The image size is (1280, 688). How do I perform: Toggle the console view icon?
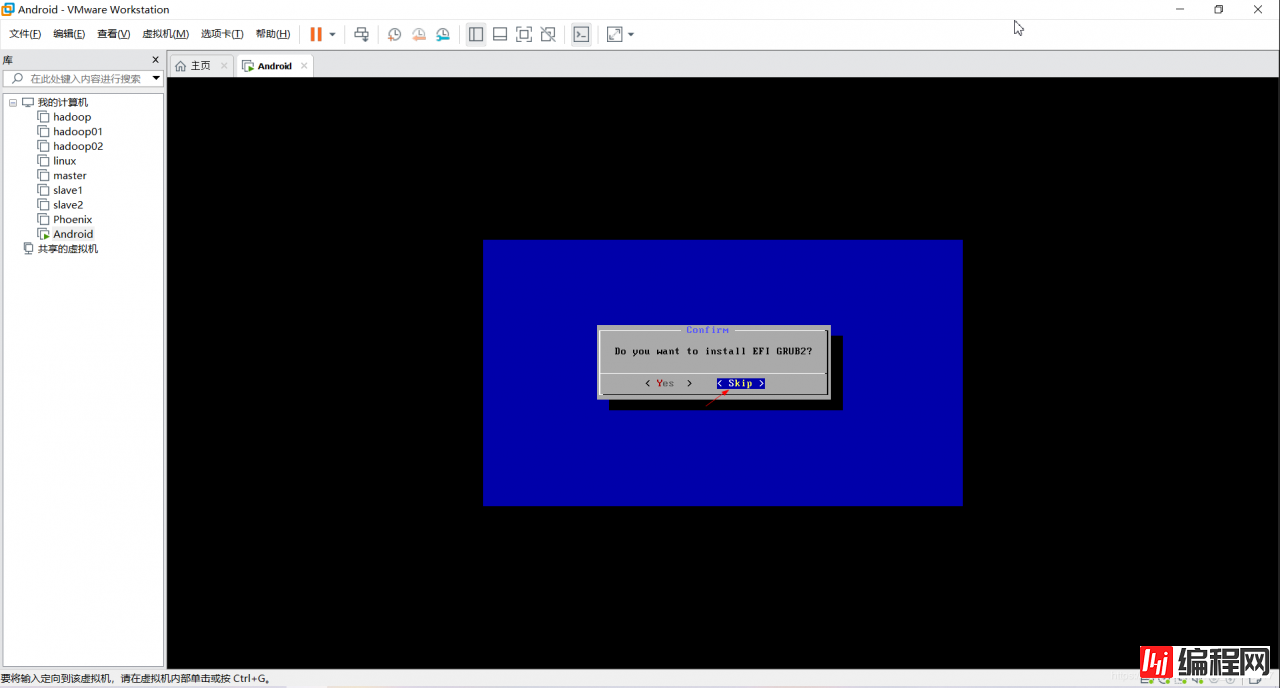point(581,34)
